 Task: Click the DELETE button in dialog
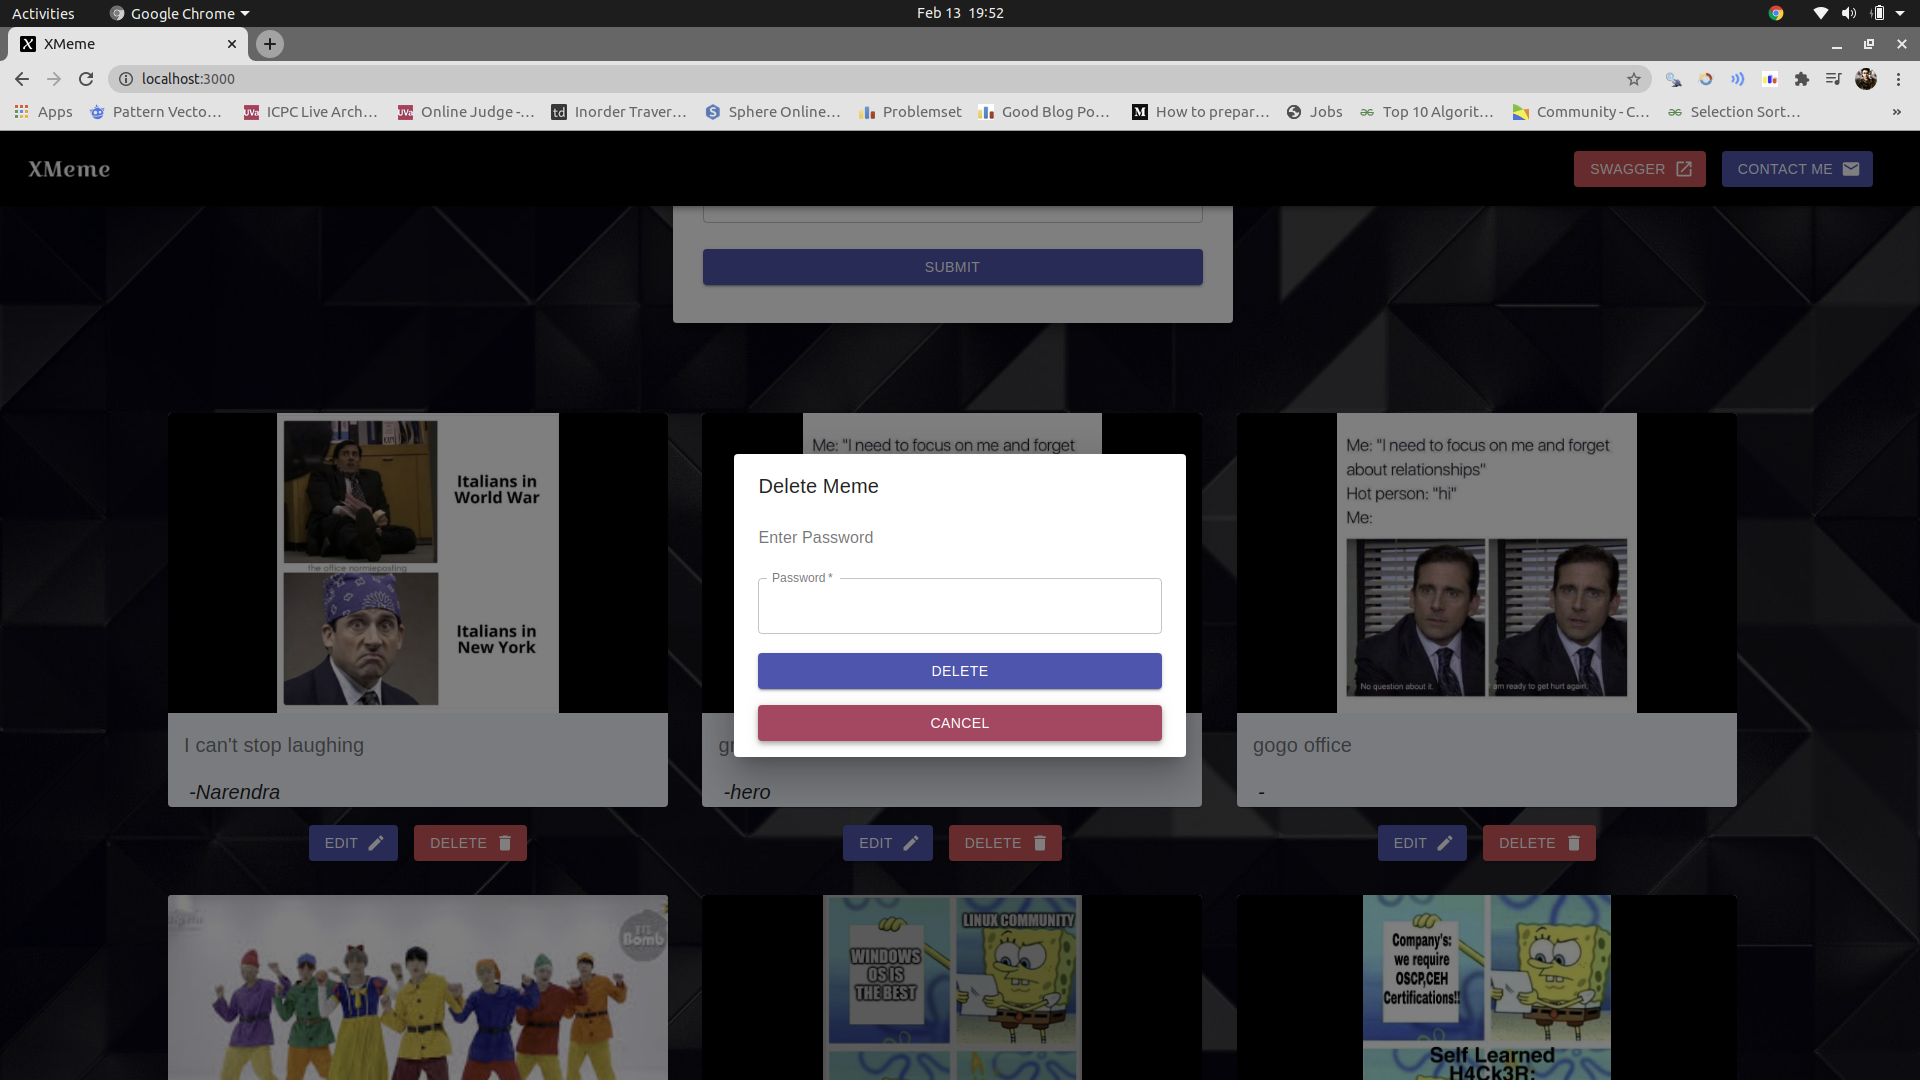point(959,671)
